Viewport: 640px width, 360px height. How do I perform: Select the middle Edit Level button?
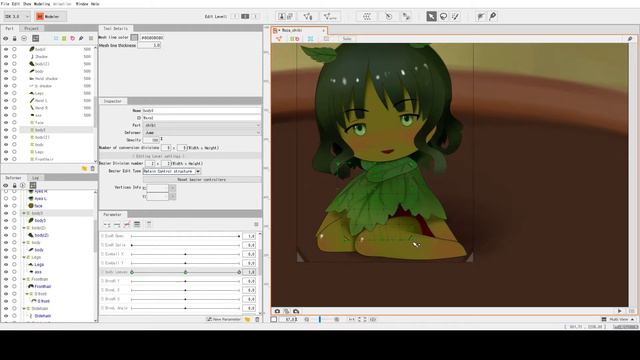pyautogui.click(x=245, y=16)
